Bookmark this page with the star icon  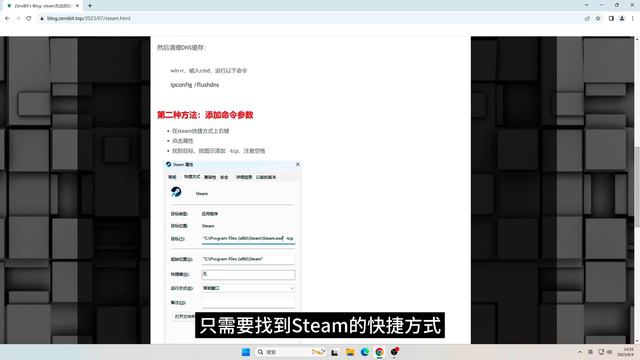pos(598,18)
